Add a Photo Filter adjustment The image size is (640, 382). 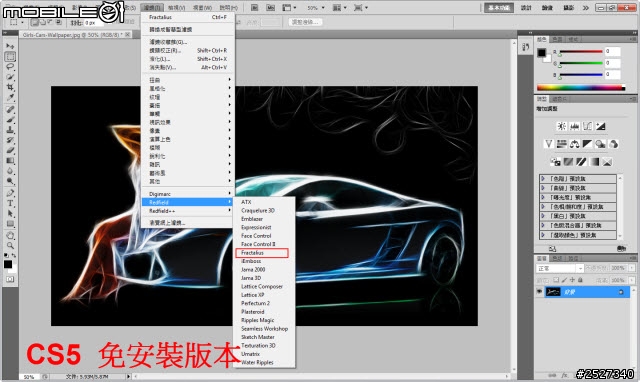[600, 144]
